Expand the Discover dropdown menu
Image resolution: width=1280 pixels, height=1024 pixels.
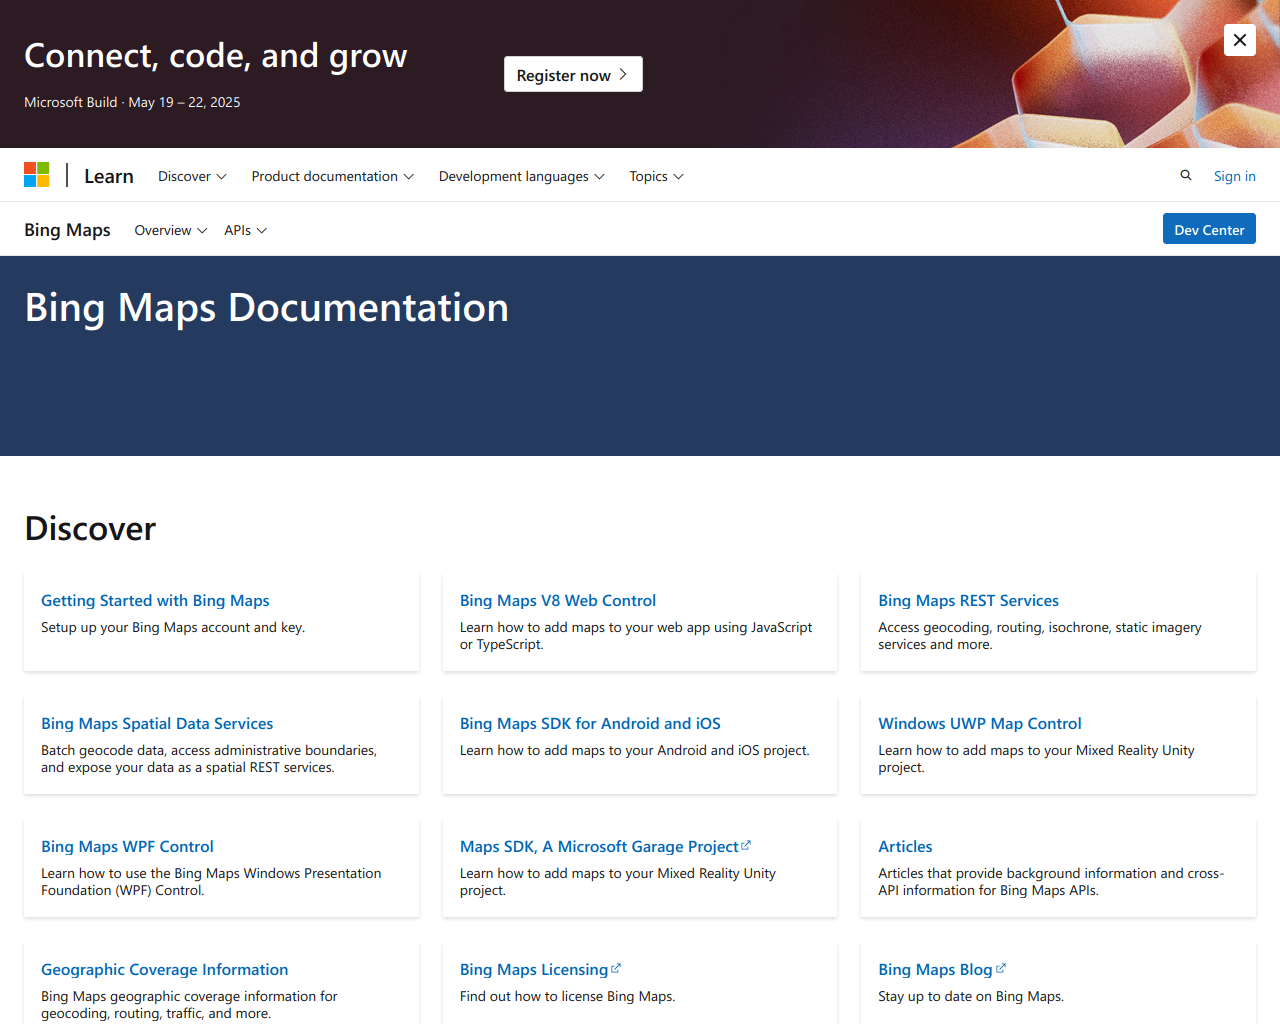click(x=192, y=176)
